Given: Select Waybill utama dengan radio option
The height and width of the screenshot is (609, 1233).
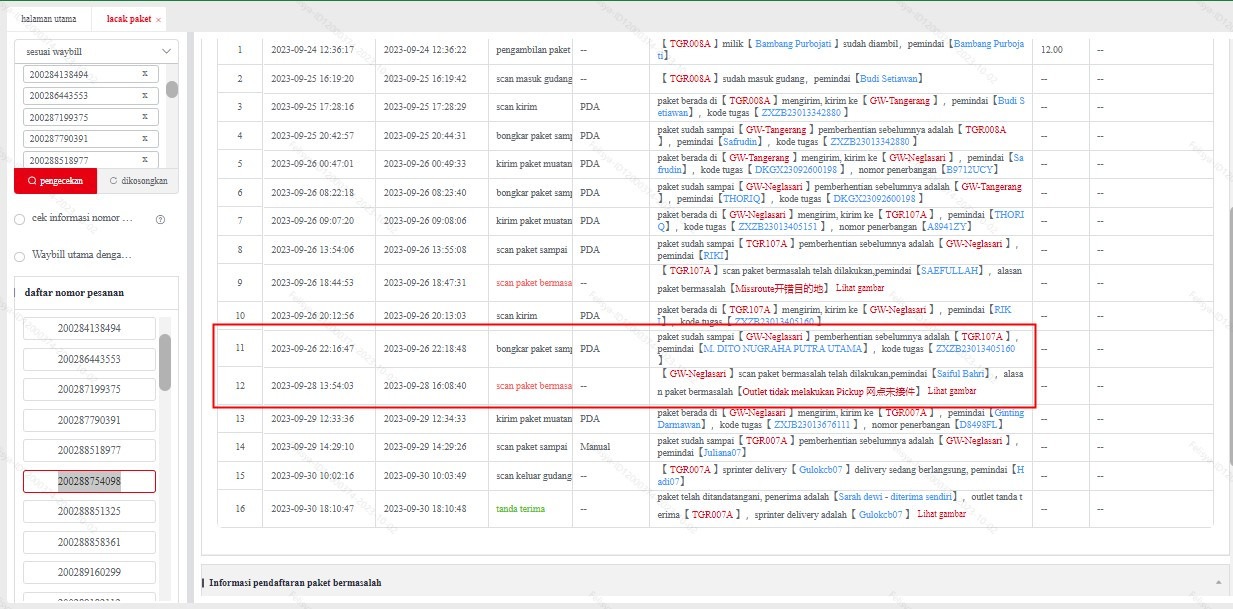Looking at the screenshot, I should [20, 255].
